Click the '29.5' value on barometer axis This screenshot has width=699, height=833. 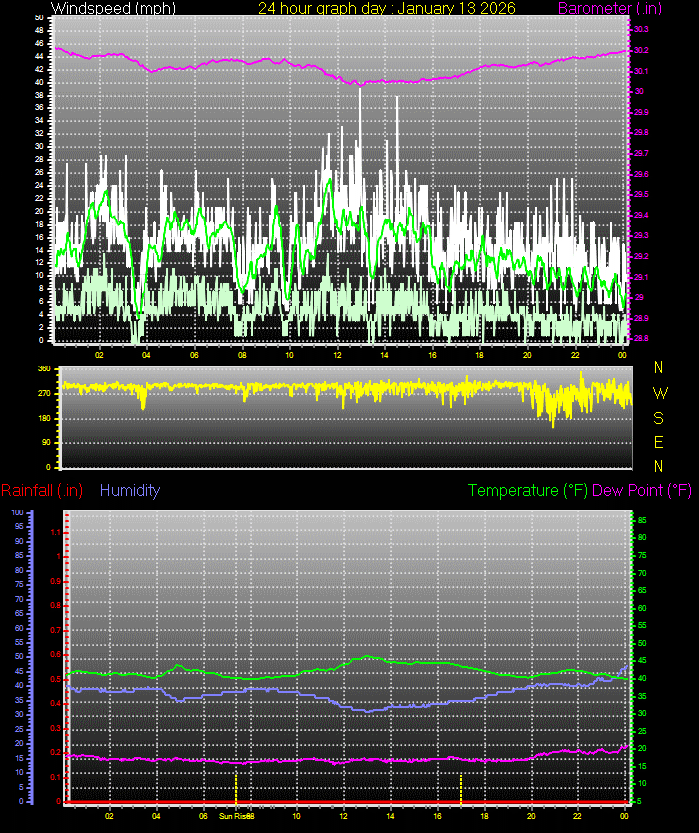coord(641,194)
